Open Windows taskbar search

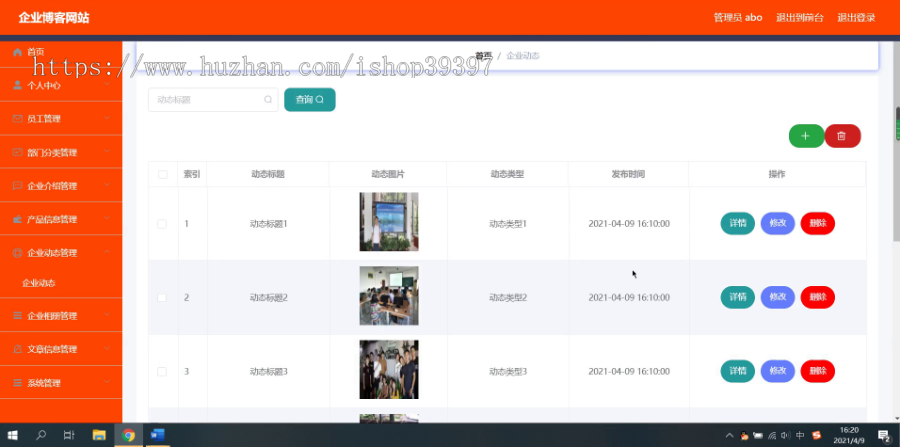pos(41,435)
